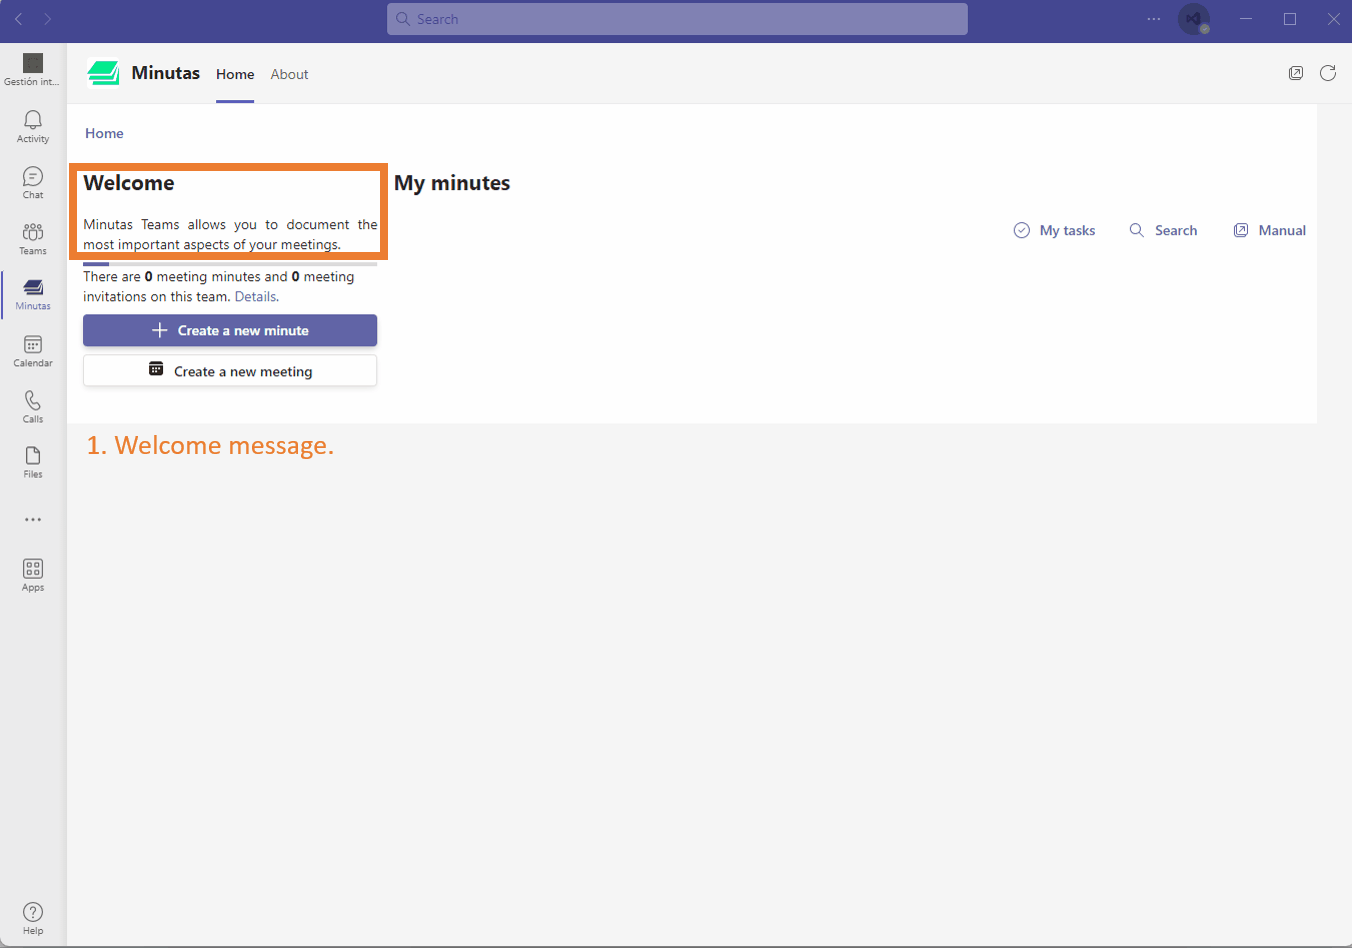Go back with the title bar arrow
The image size is (1352, 948).
click(18, 19)
